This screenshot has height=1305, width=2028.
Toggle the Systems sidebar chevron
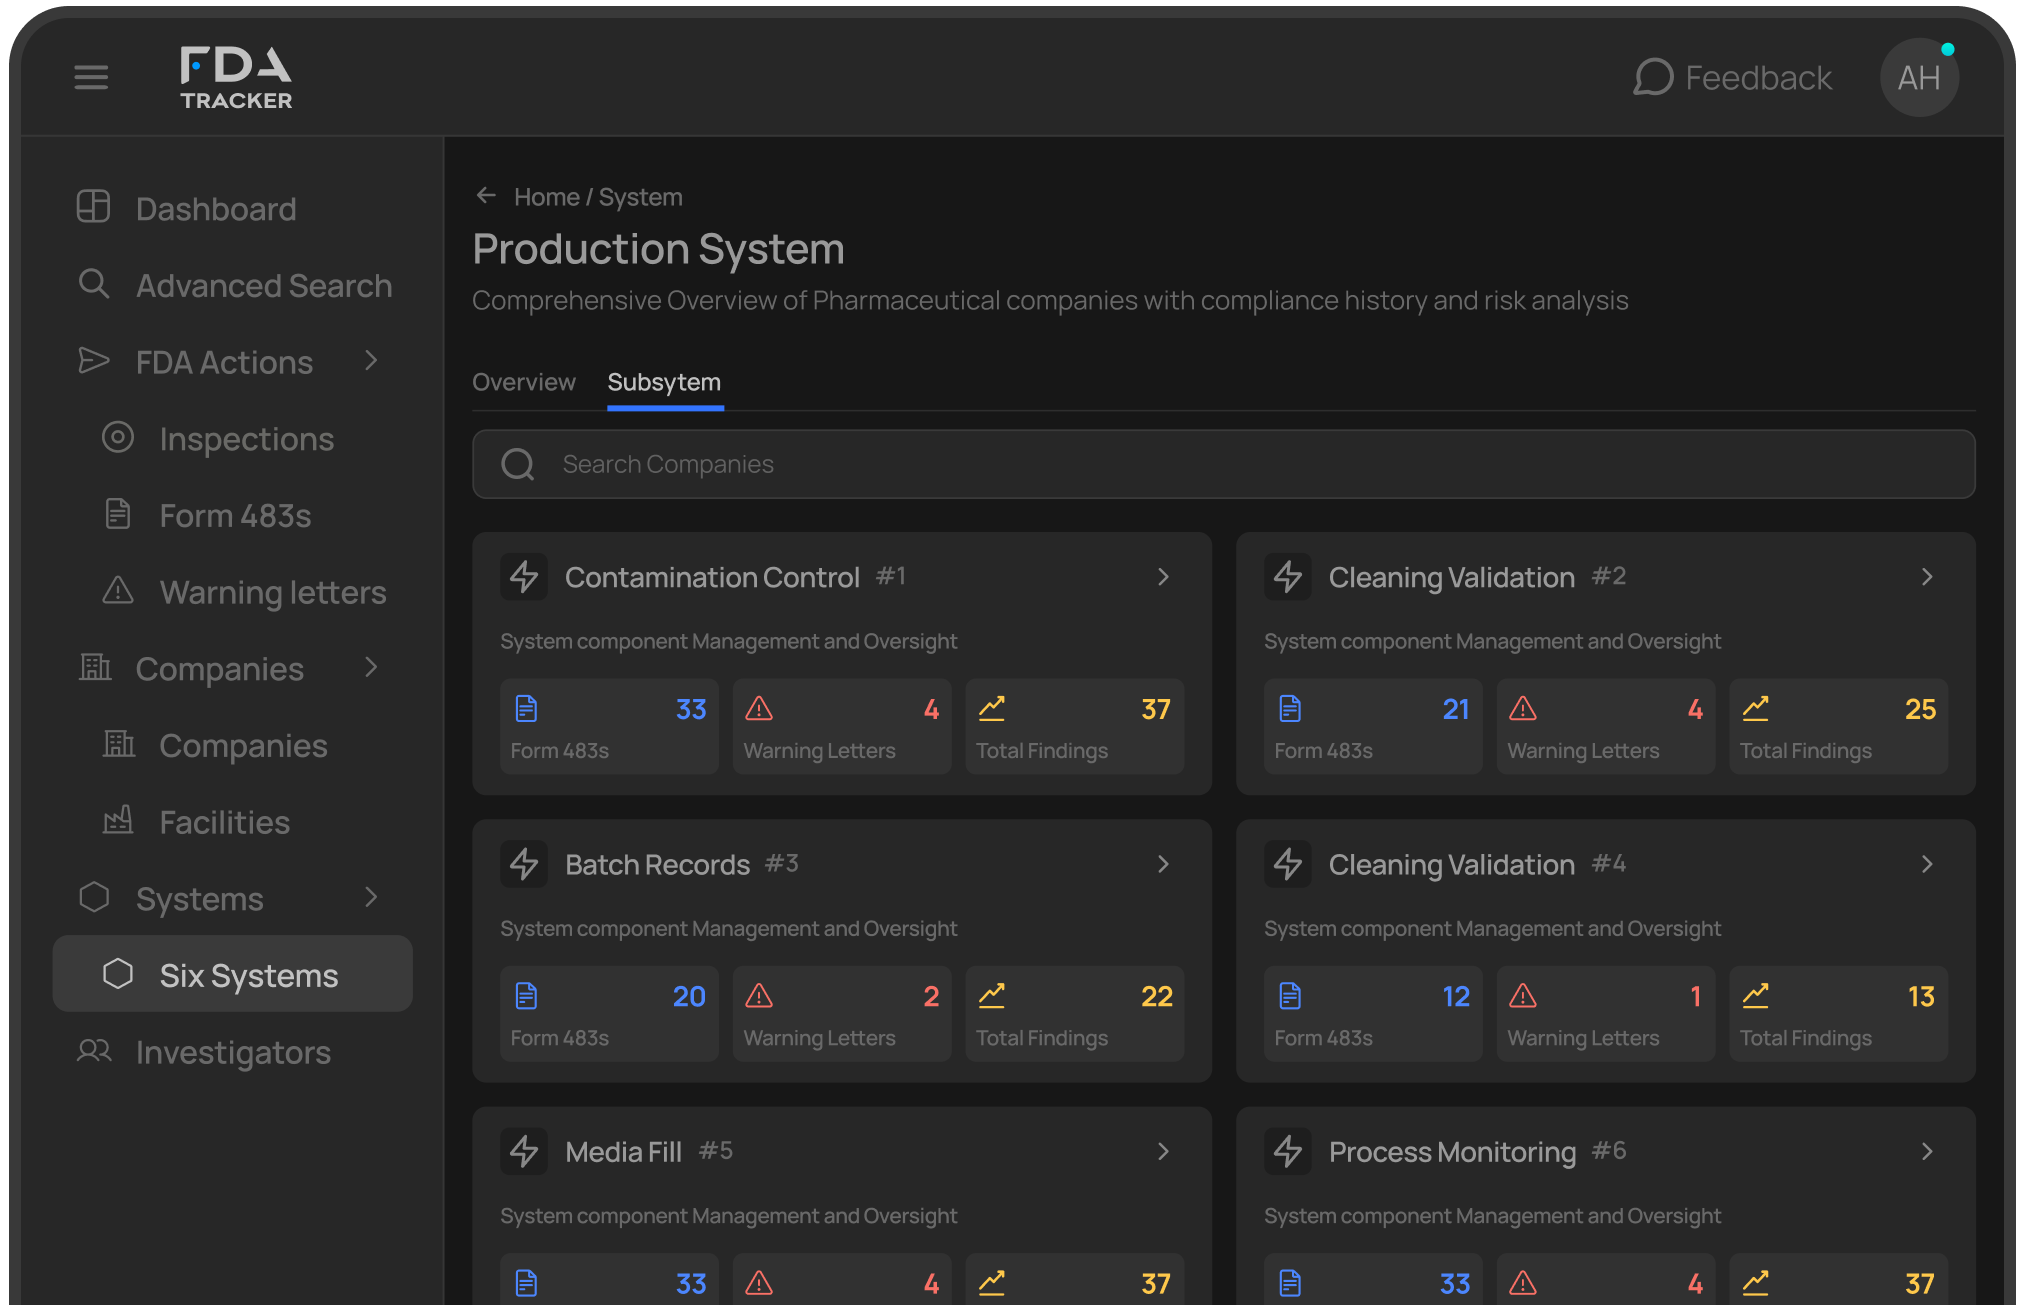pyautogui.click(x=371, y=897)
